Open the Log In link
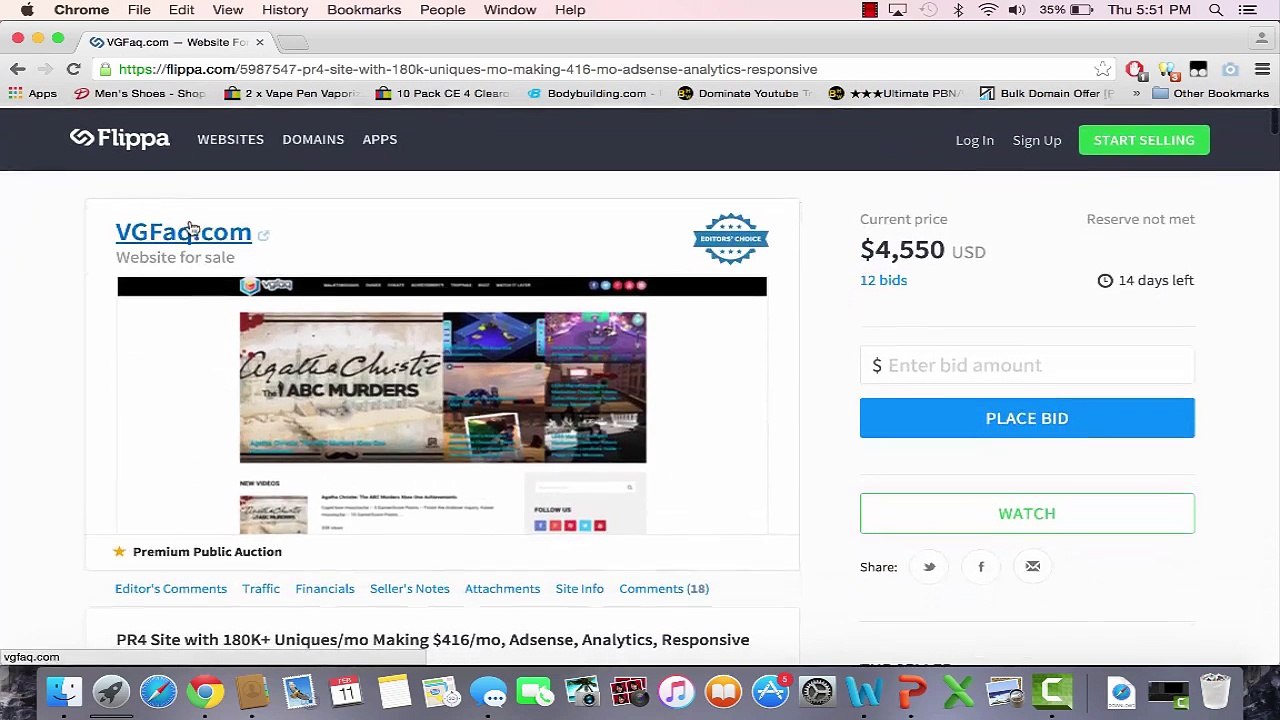 pyautogui.click(x=975, y=140)
